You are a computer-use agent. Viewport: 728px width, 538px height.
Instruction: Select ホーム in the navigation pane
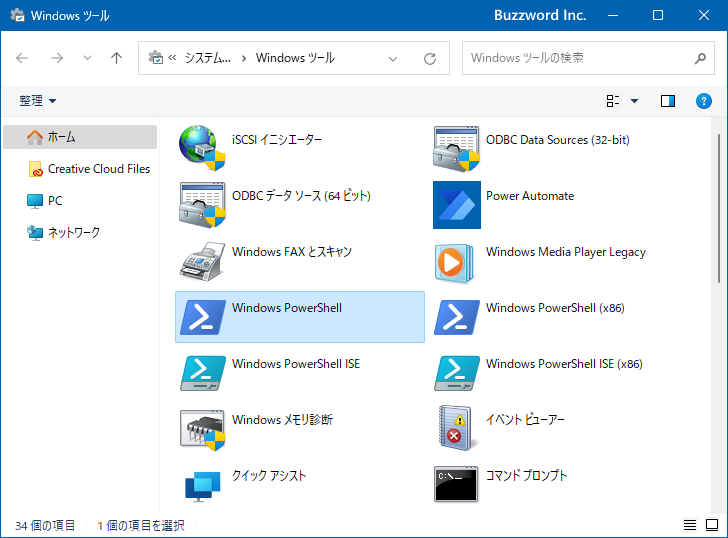(80, 137)
